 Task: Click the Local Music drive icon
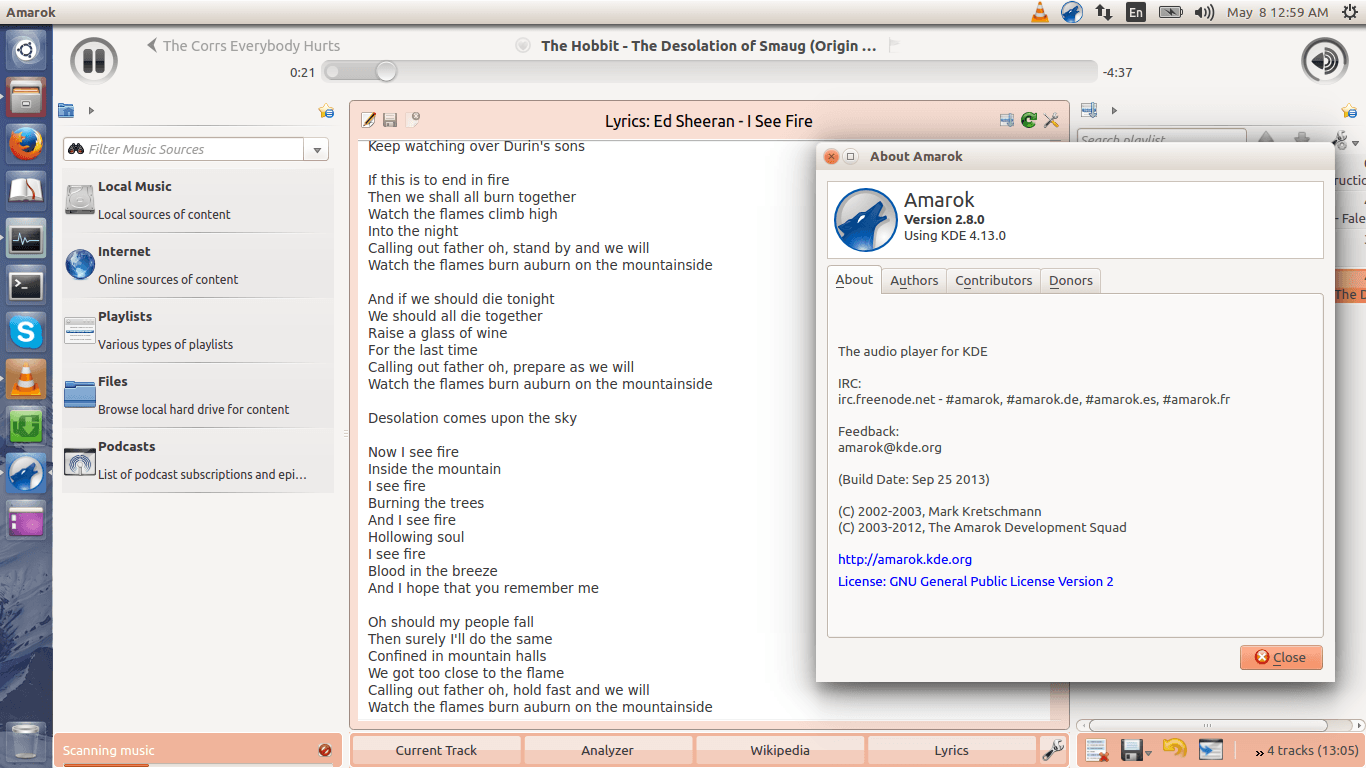80,199
